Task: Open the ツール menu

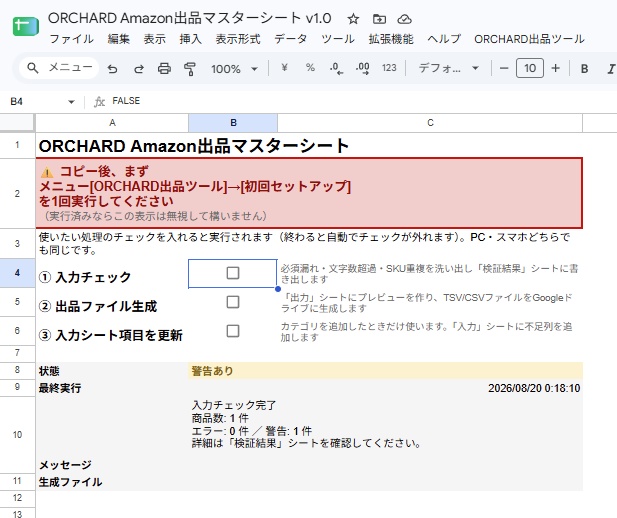Action: pos(338,39)
